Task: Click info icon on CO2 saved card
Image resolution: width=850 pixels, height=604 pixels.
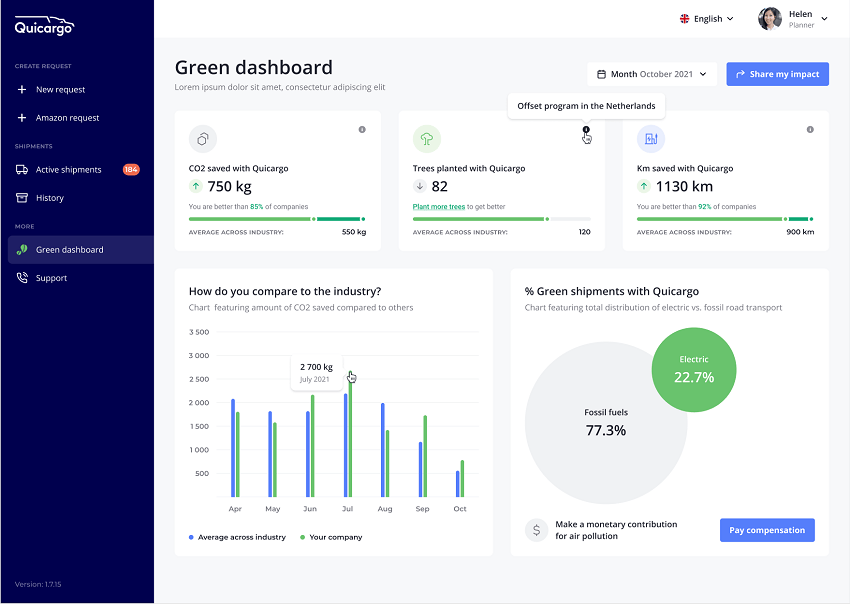Action: pyautogui.click(x=362, y=129)
